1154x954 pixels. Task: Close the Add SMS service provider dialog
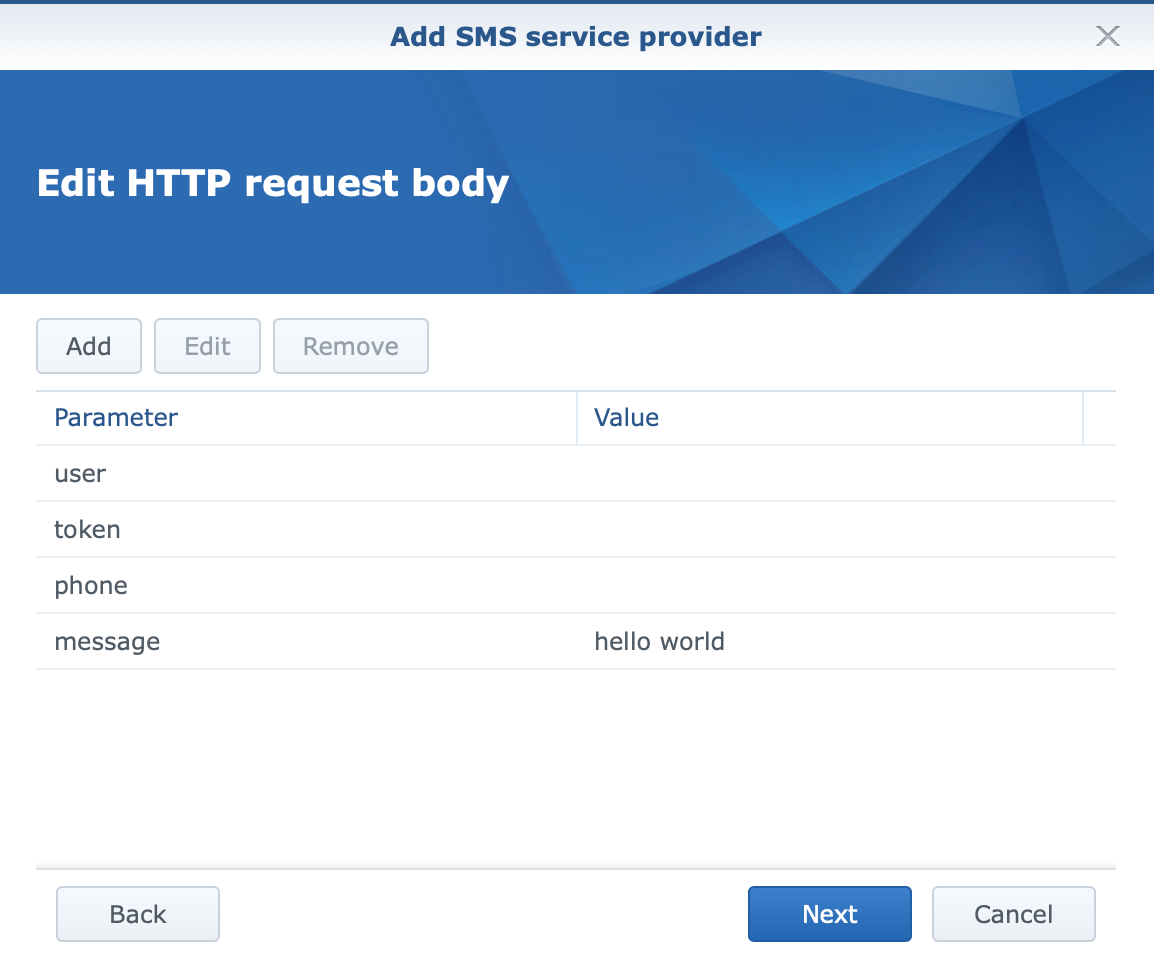tap(1107, 36)
